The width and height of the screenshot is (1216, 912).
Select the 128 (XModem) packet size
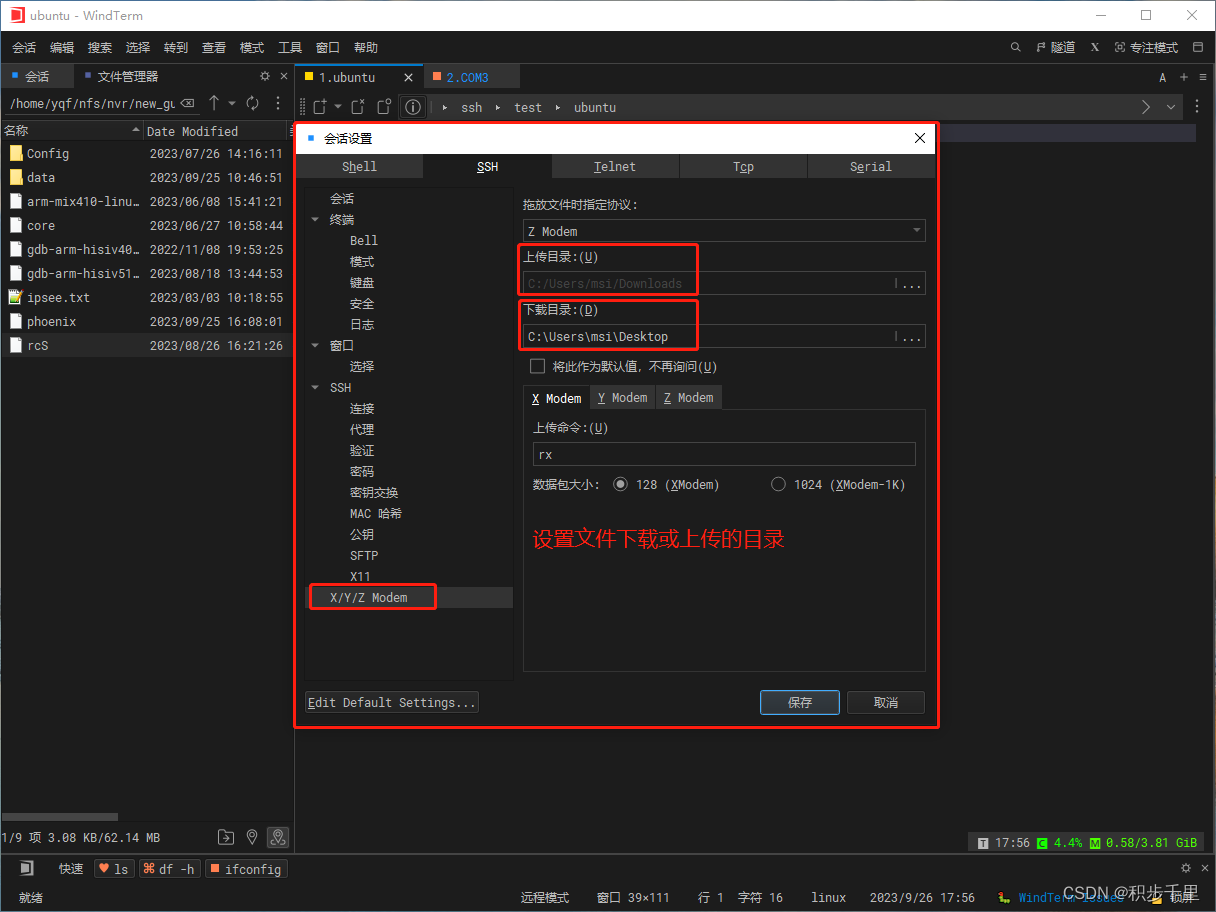620,484
